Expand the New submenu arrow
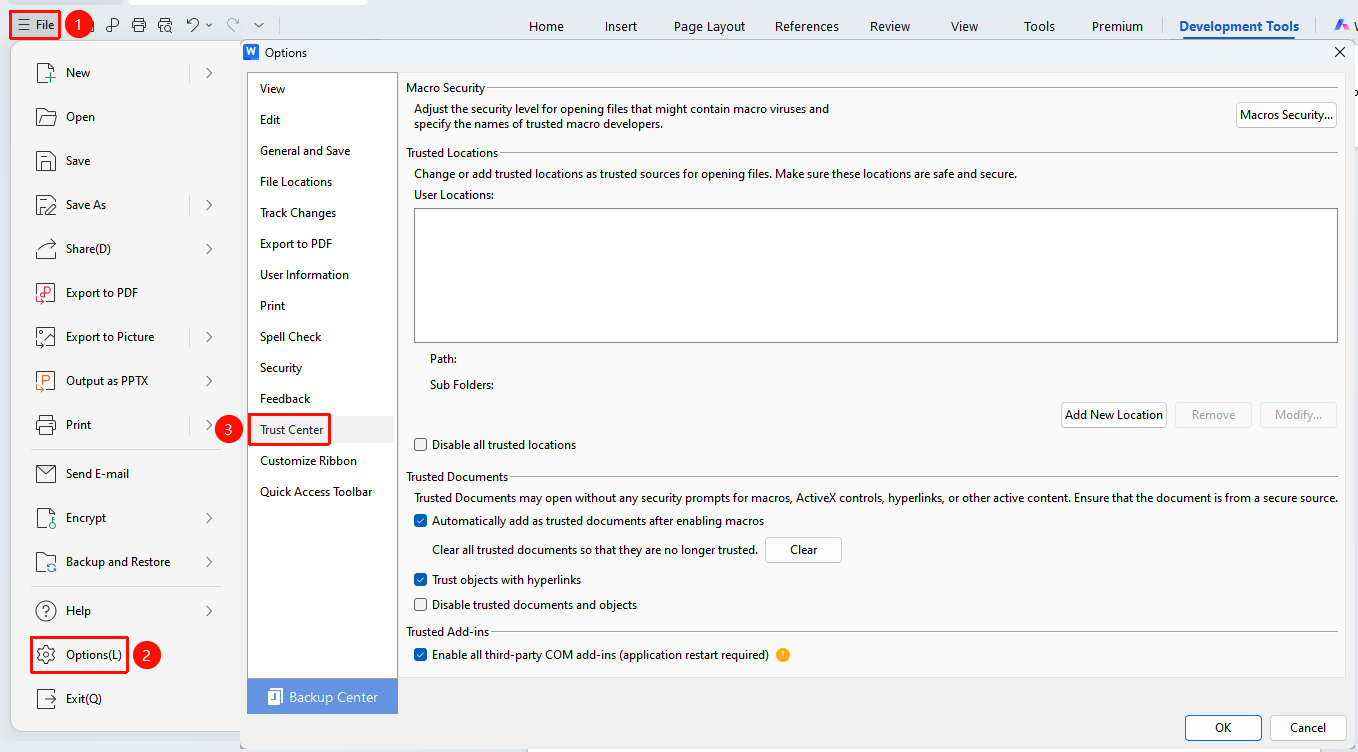Viewport: 1358px width, 752px height. click(x=209, y=73)
